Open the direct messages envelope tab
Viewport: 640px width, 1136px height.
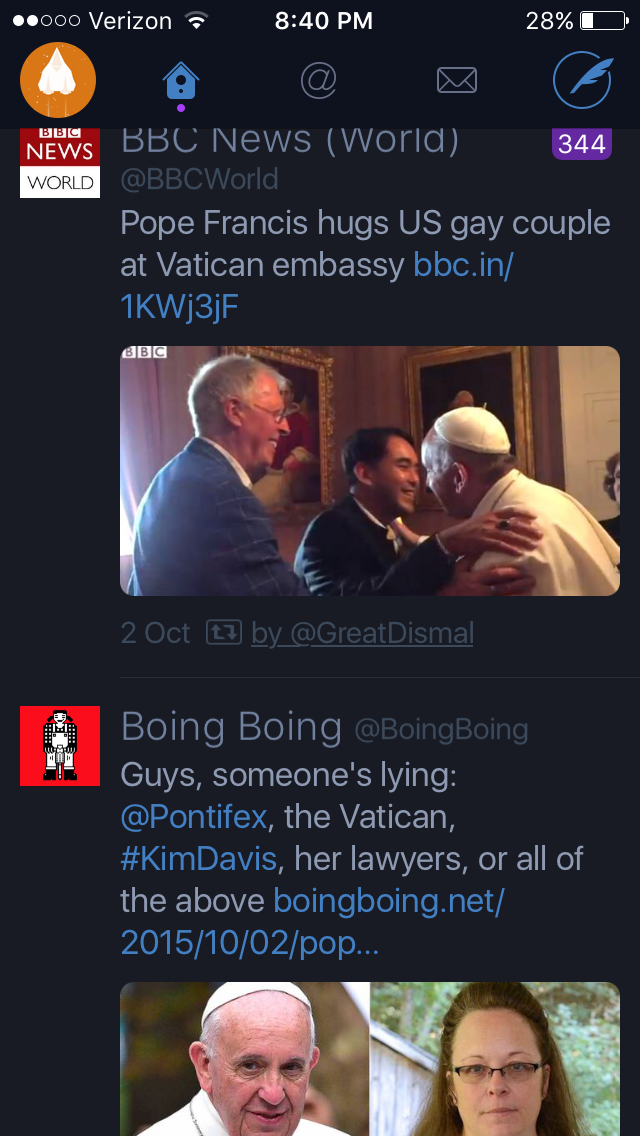tap(457, 81)
